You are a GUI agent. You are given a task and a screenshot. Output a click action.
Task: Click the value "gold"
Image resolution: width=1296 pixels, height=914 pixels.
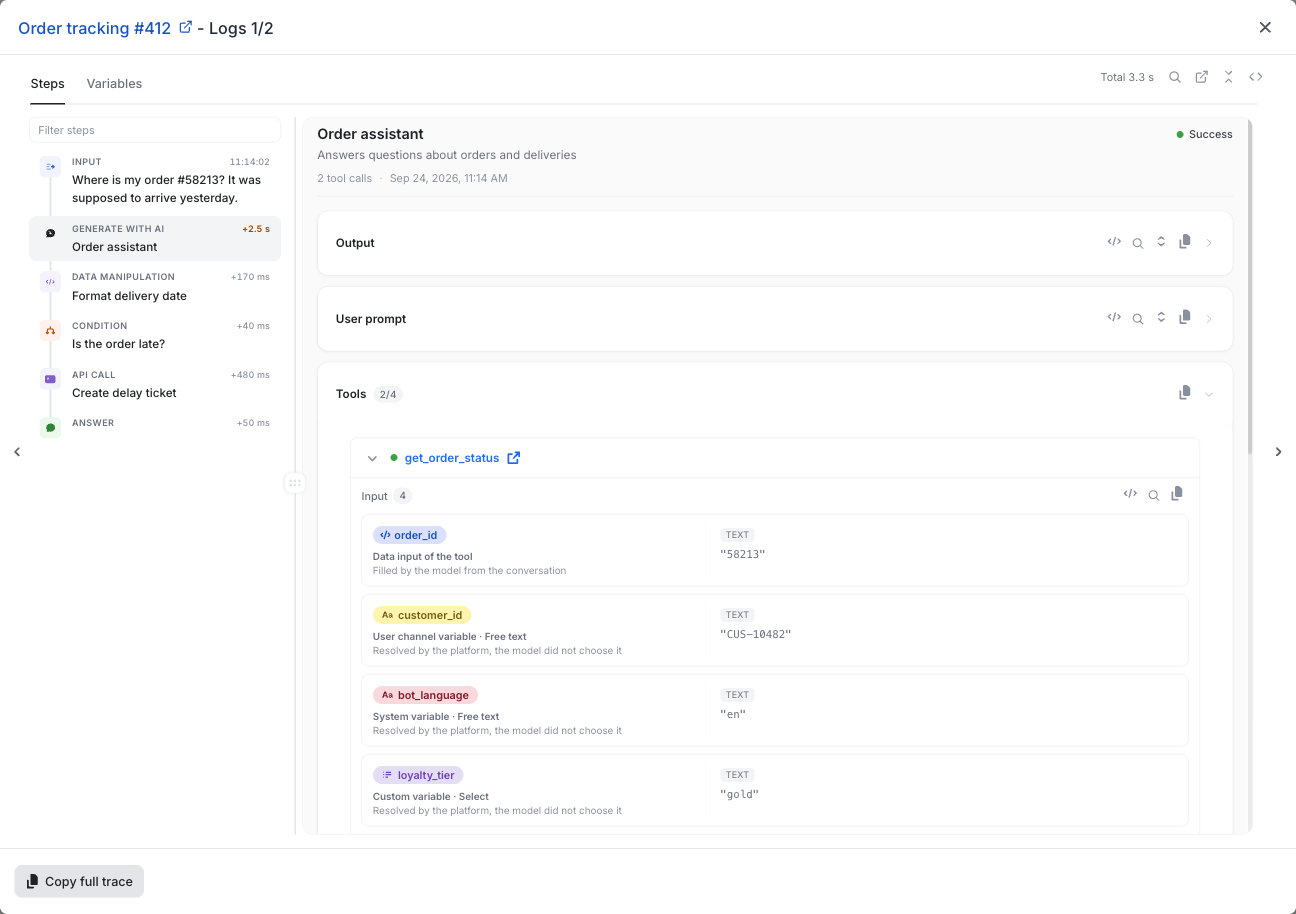click(740, 794)
